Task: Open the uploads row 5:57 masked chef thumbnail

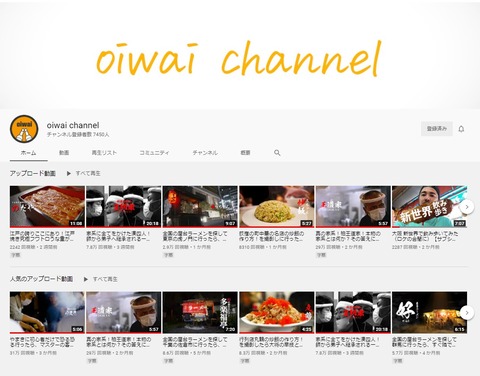Action: pos(353,207)
